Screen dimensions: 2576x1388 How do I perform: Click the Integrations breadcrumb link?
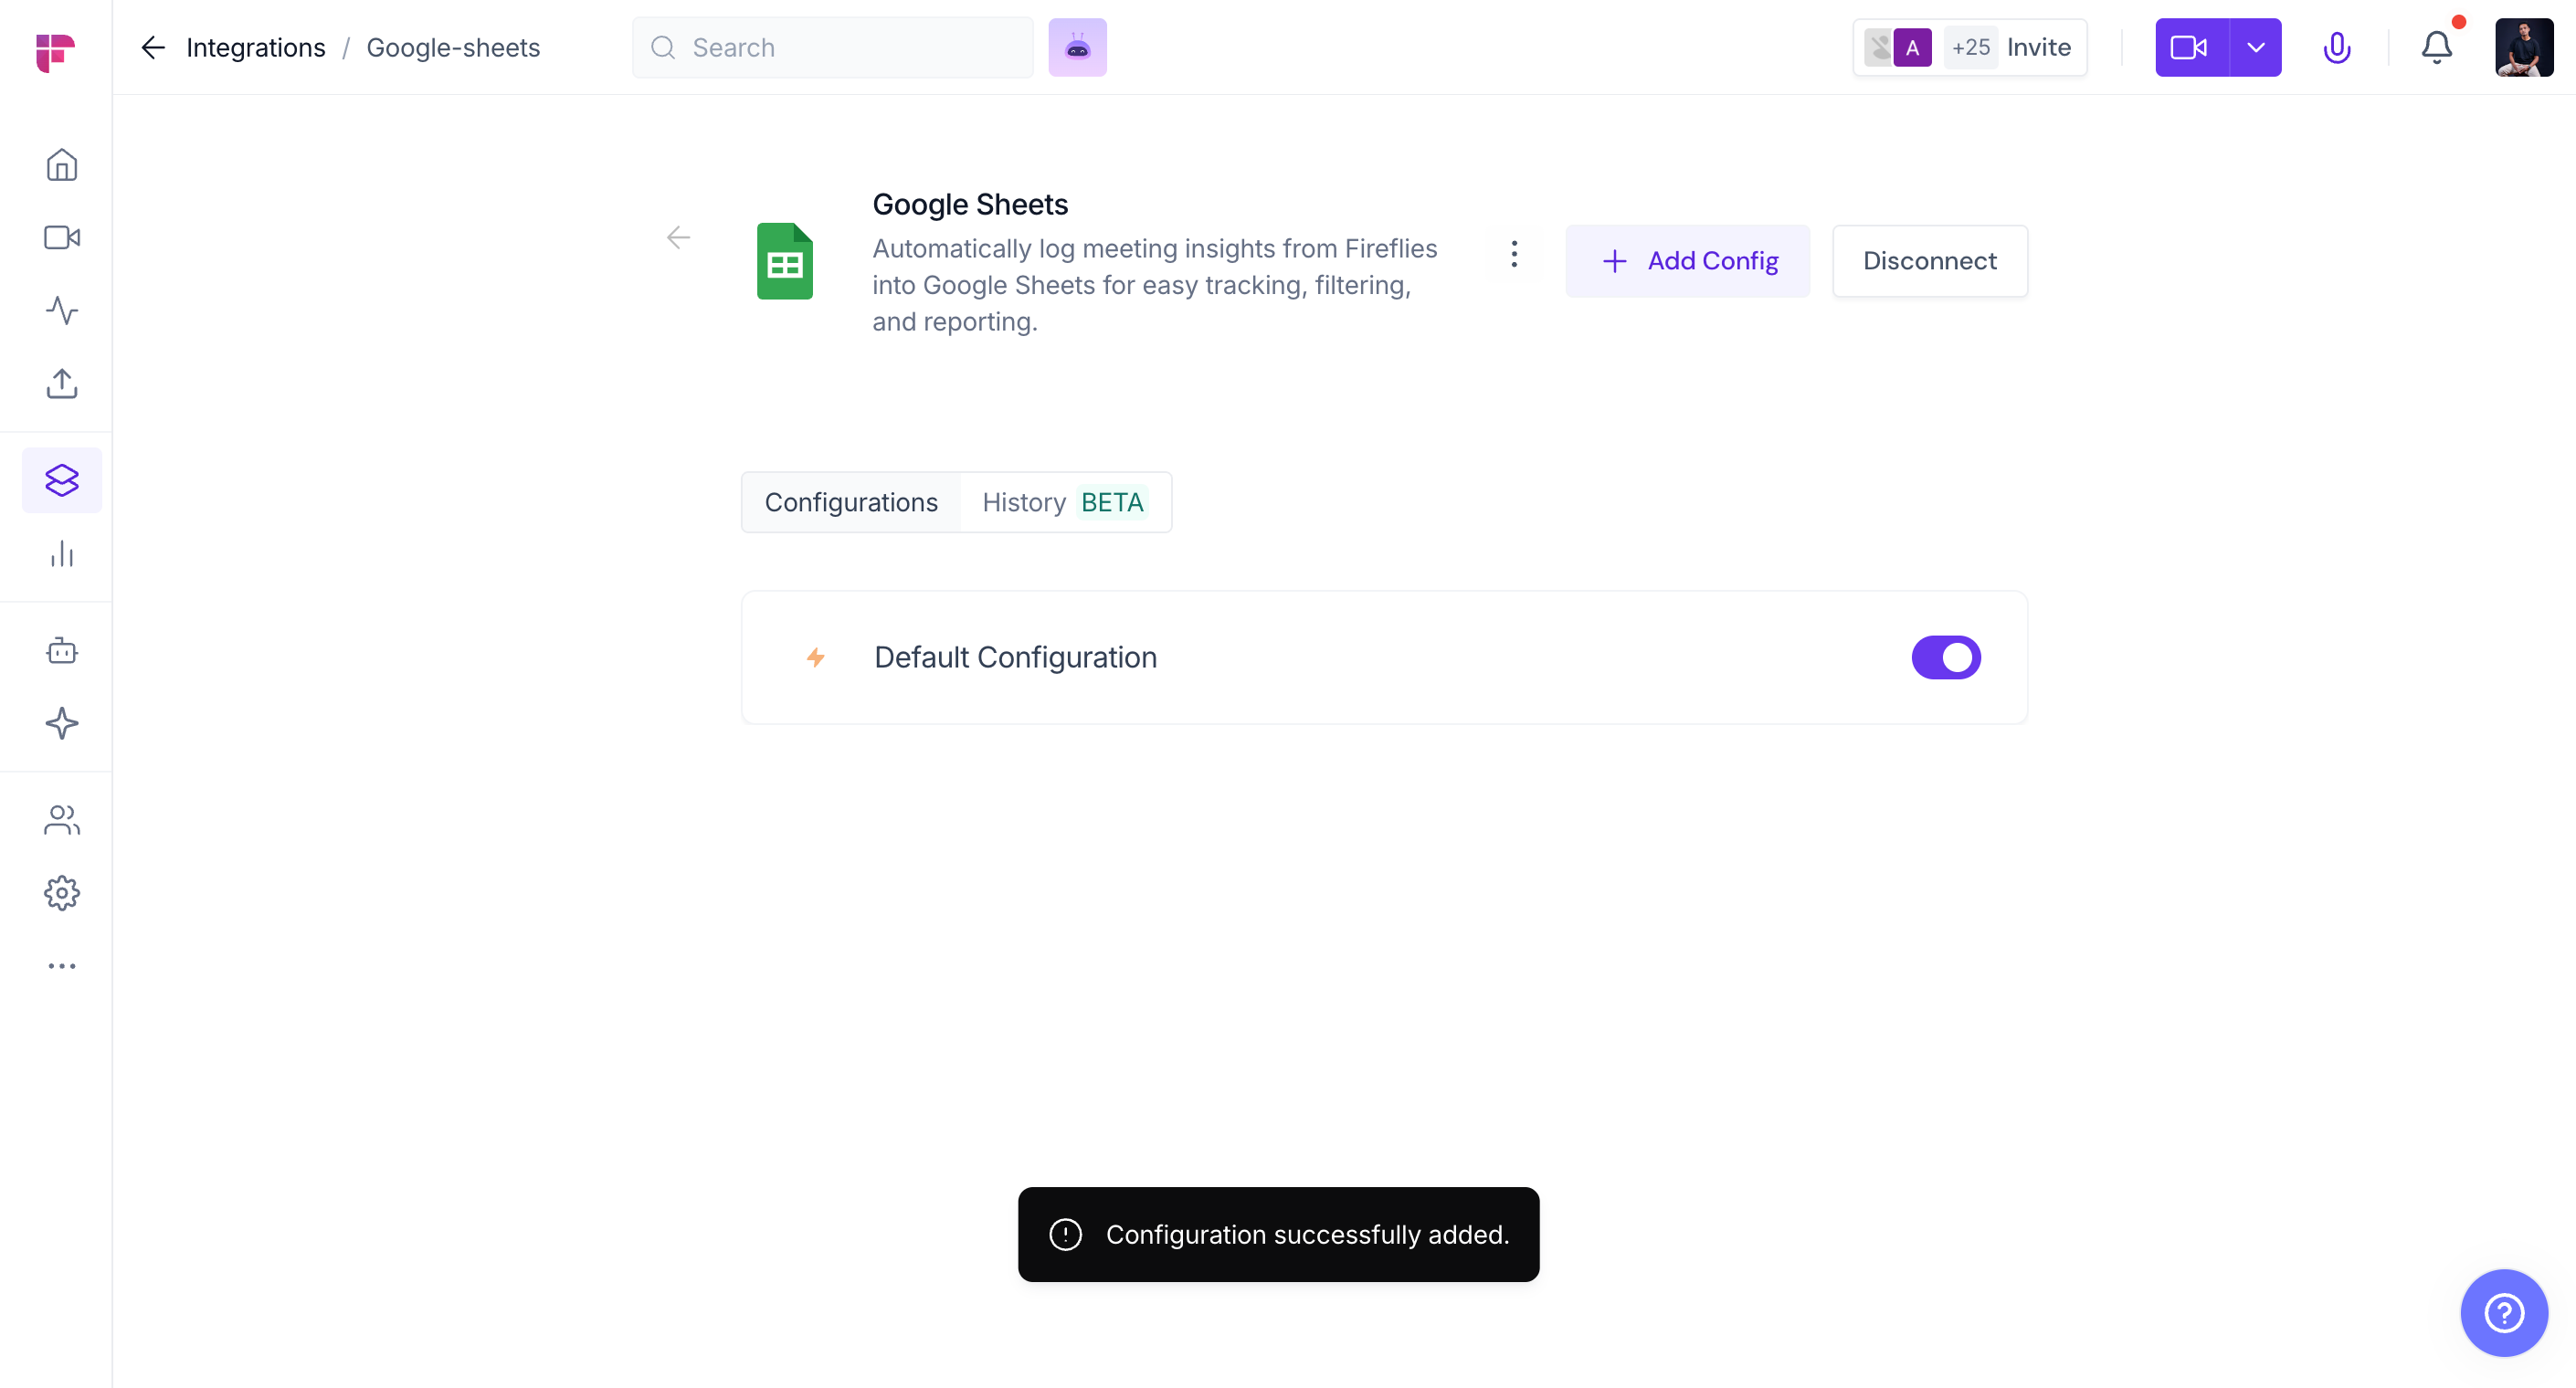(255, 47)
